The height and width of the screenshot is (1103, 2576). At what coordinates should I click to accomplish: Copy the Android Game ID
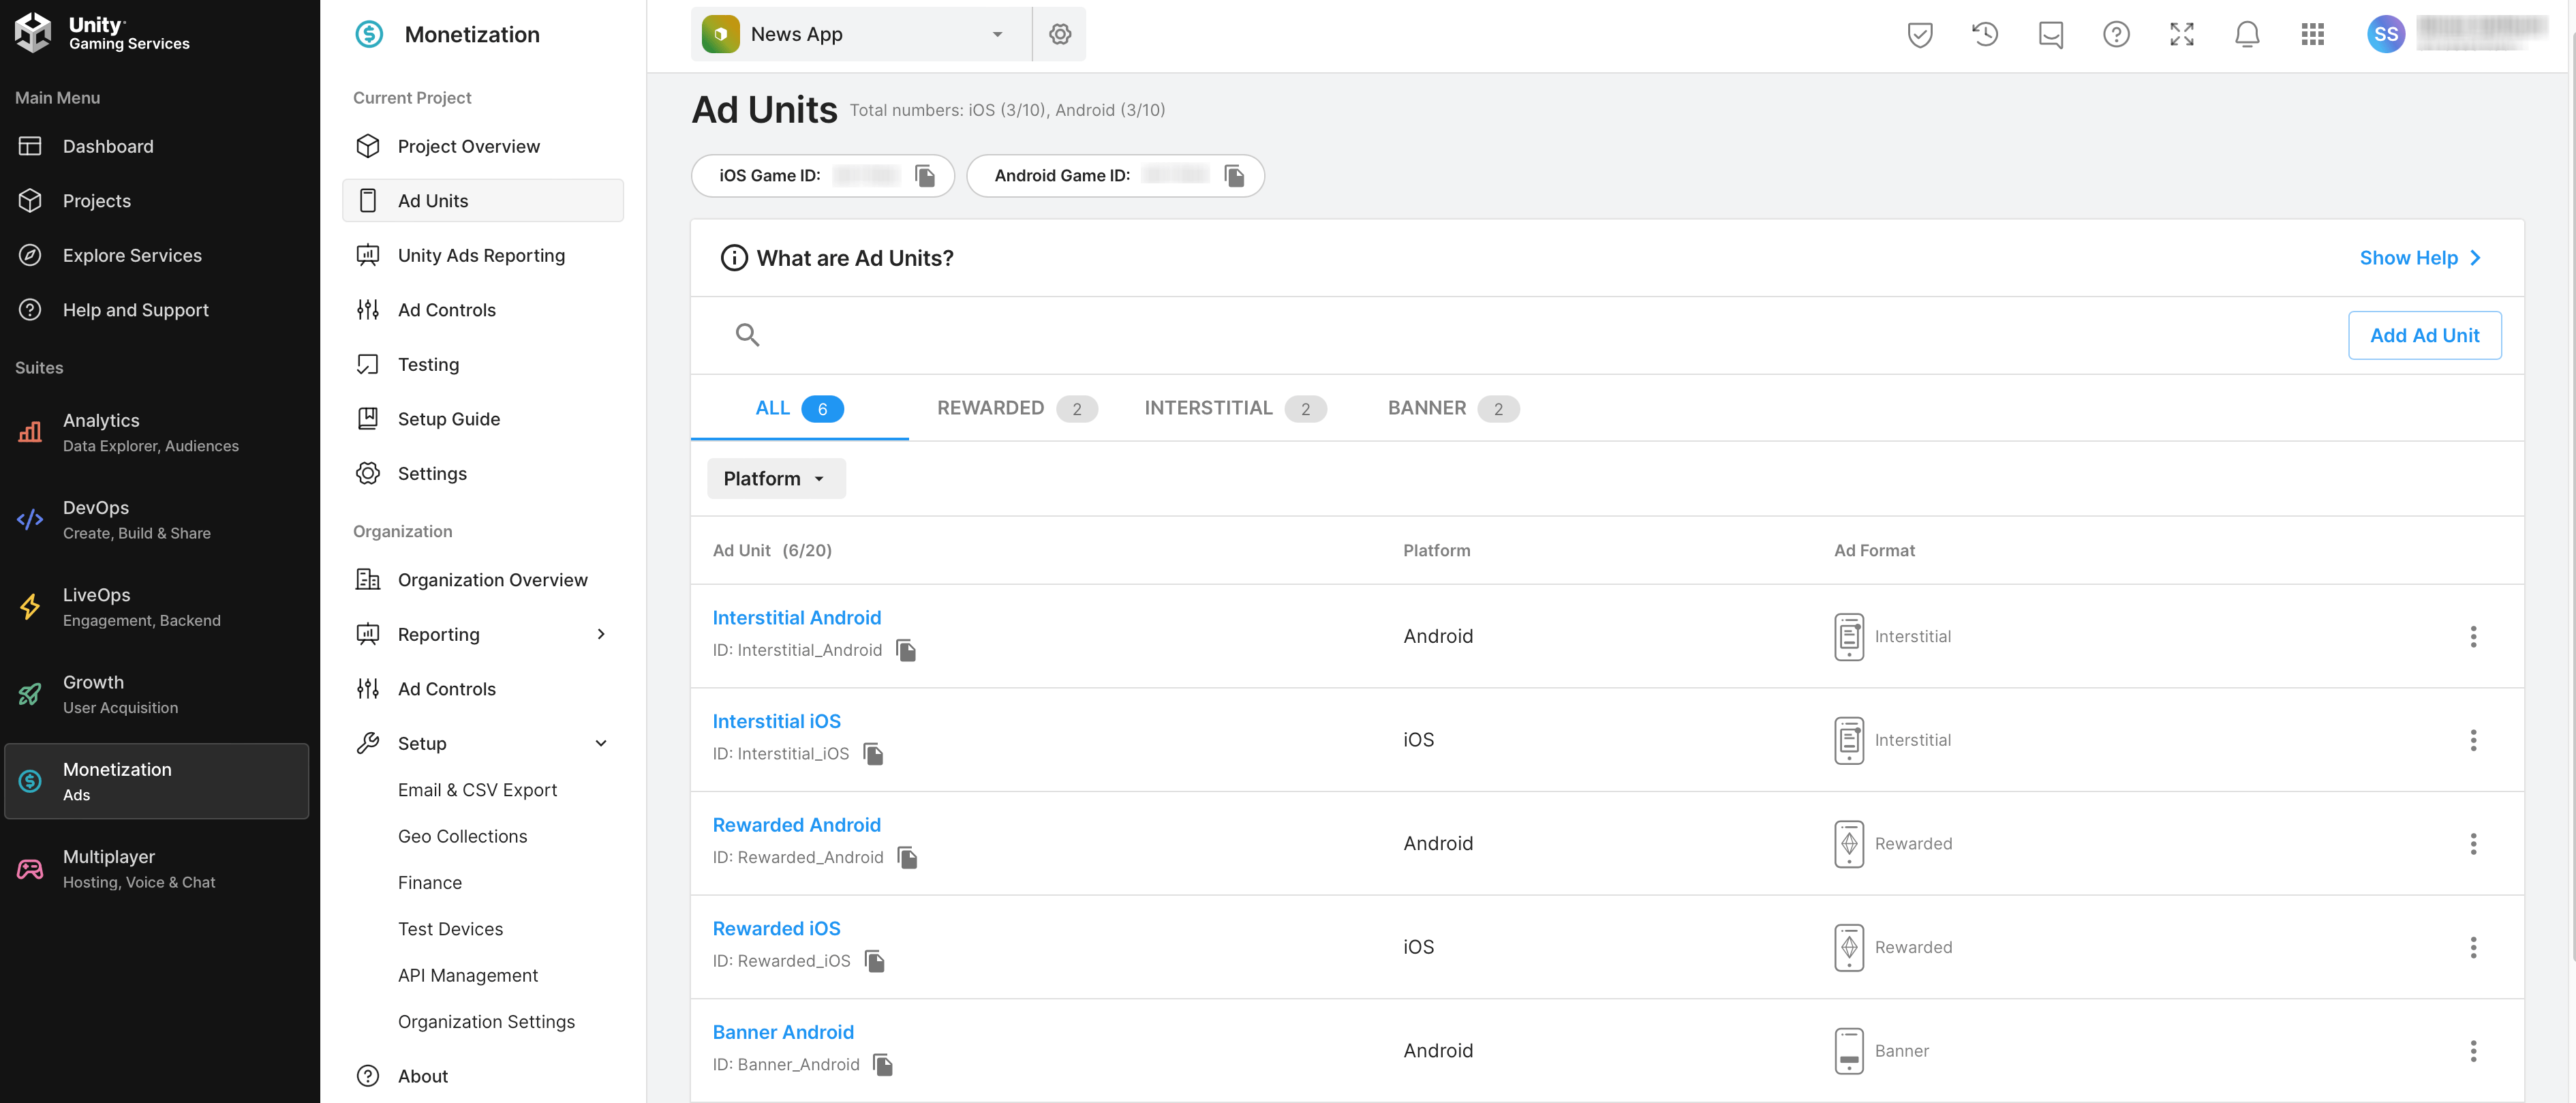(1234, 176)
